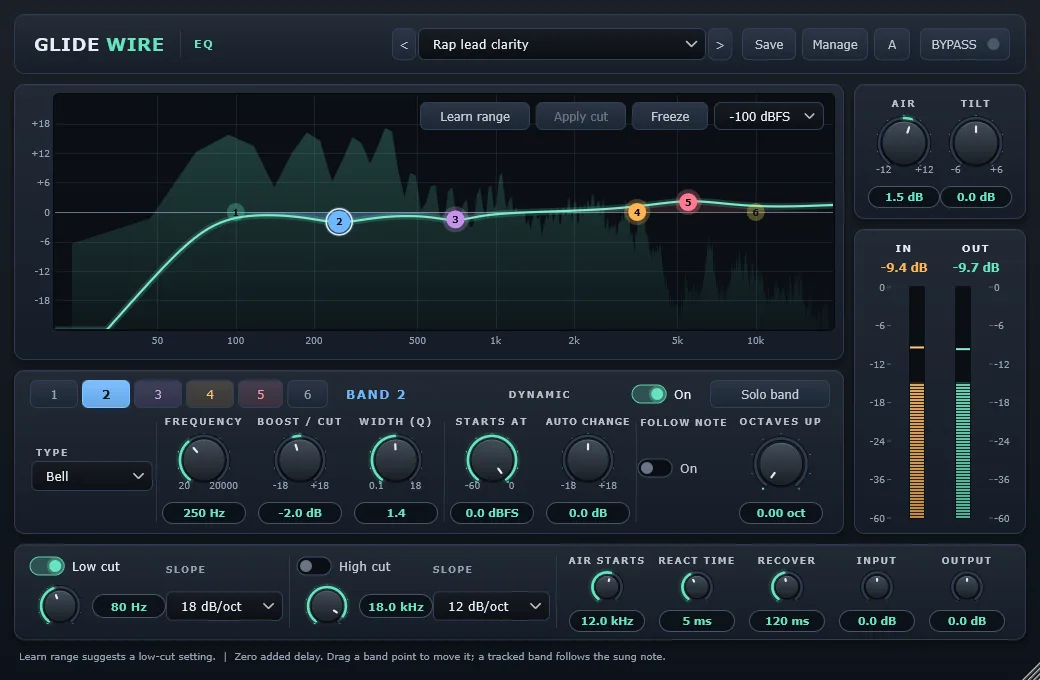This screenshot has height=680, width=1040.
Task: Click the TILT knob
Action: pyautogui.click(x=975, y=142)
